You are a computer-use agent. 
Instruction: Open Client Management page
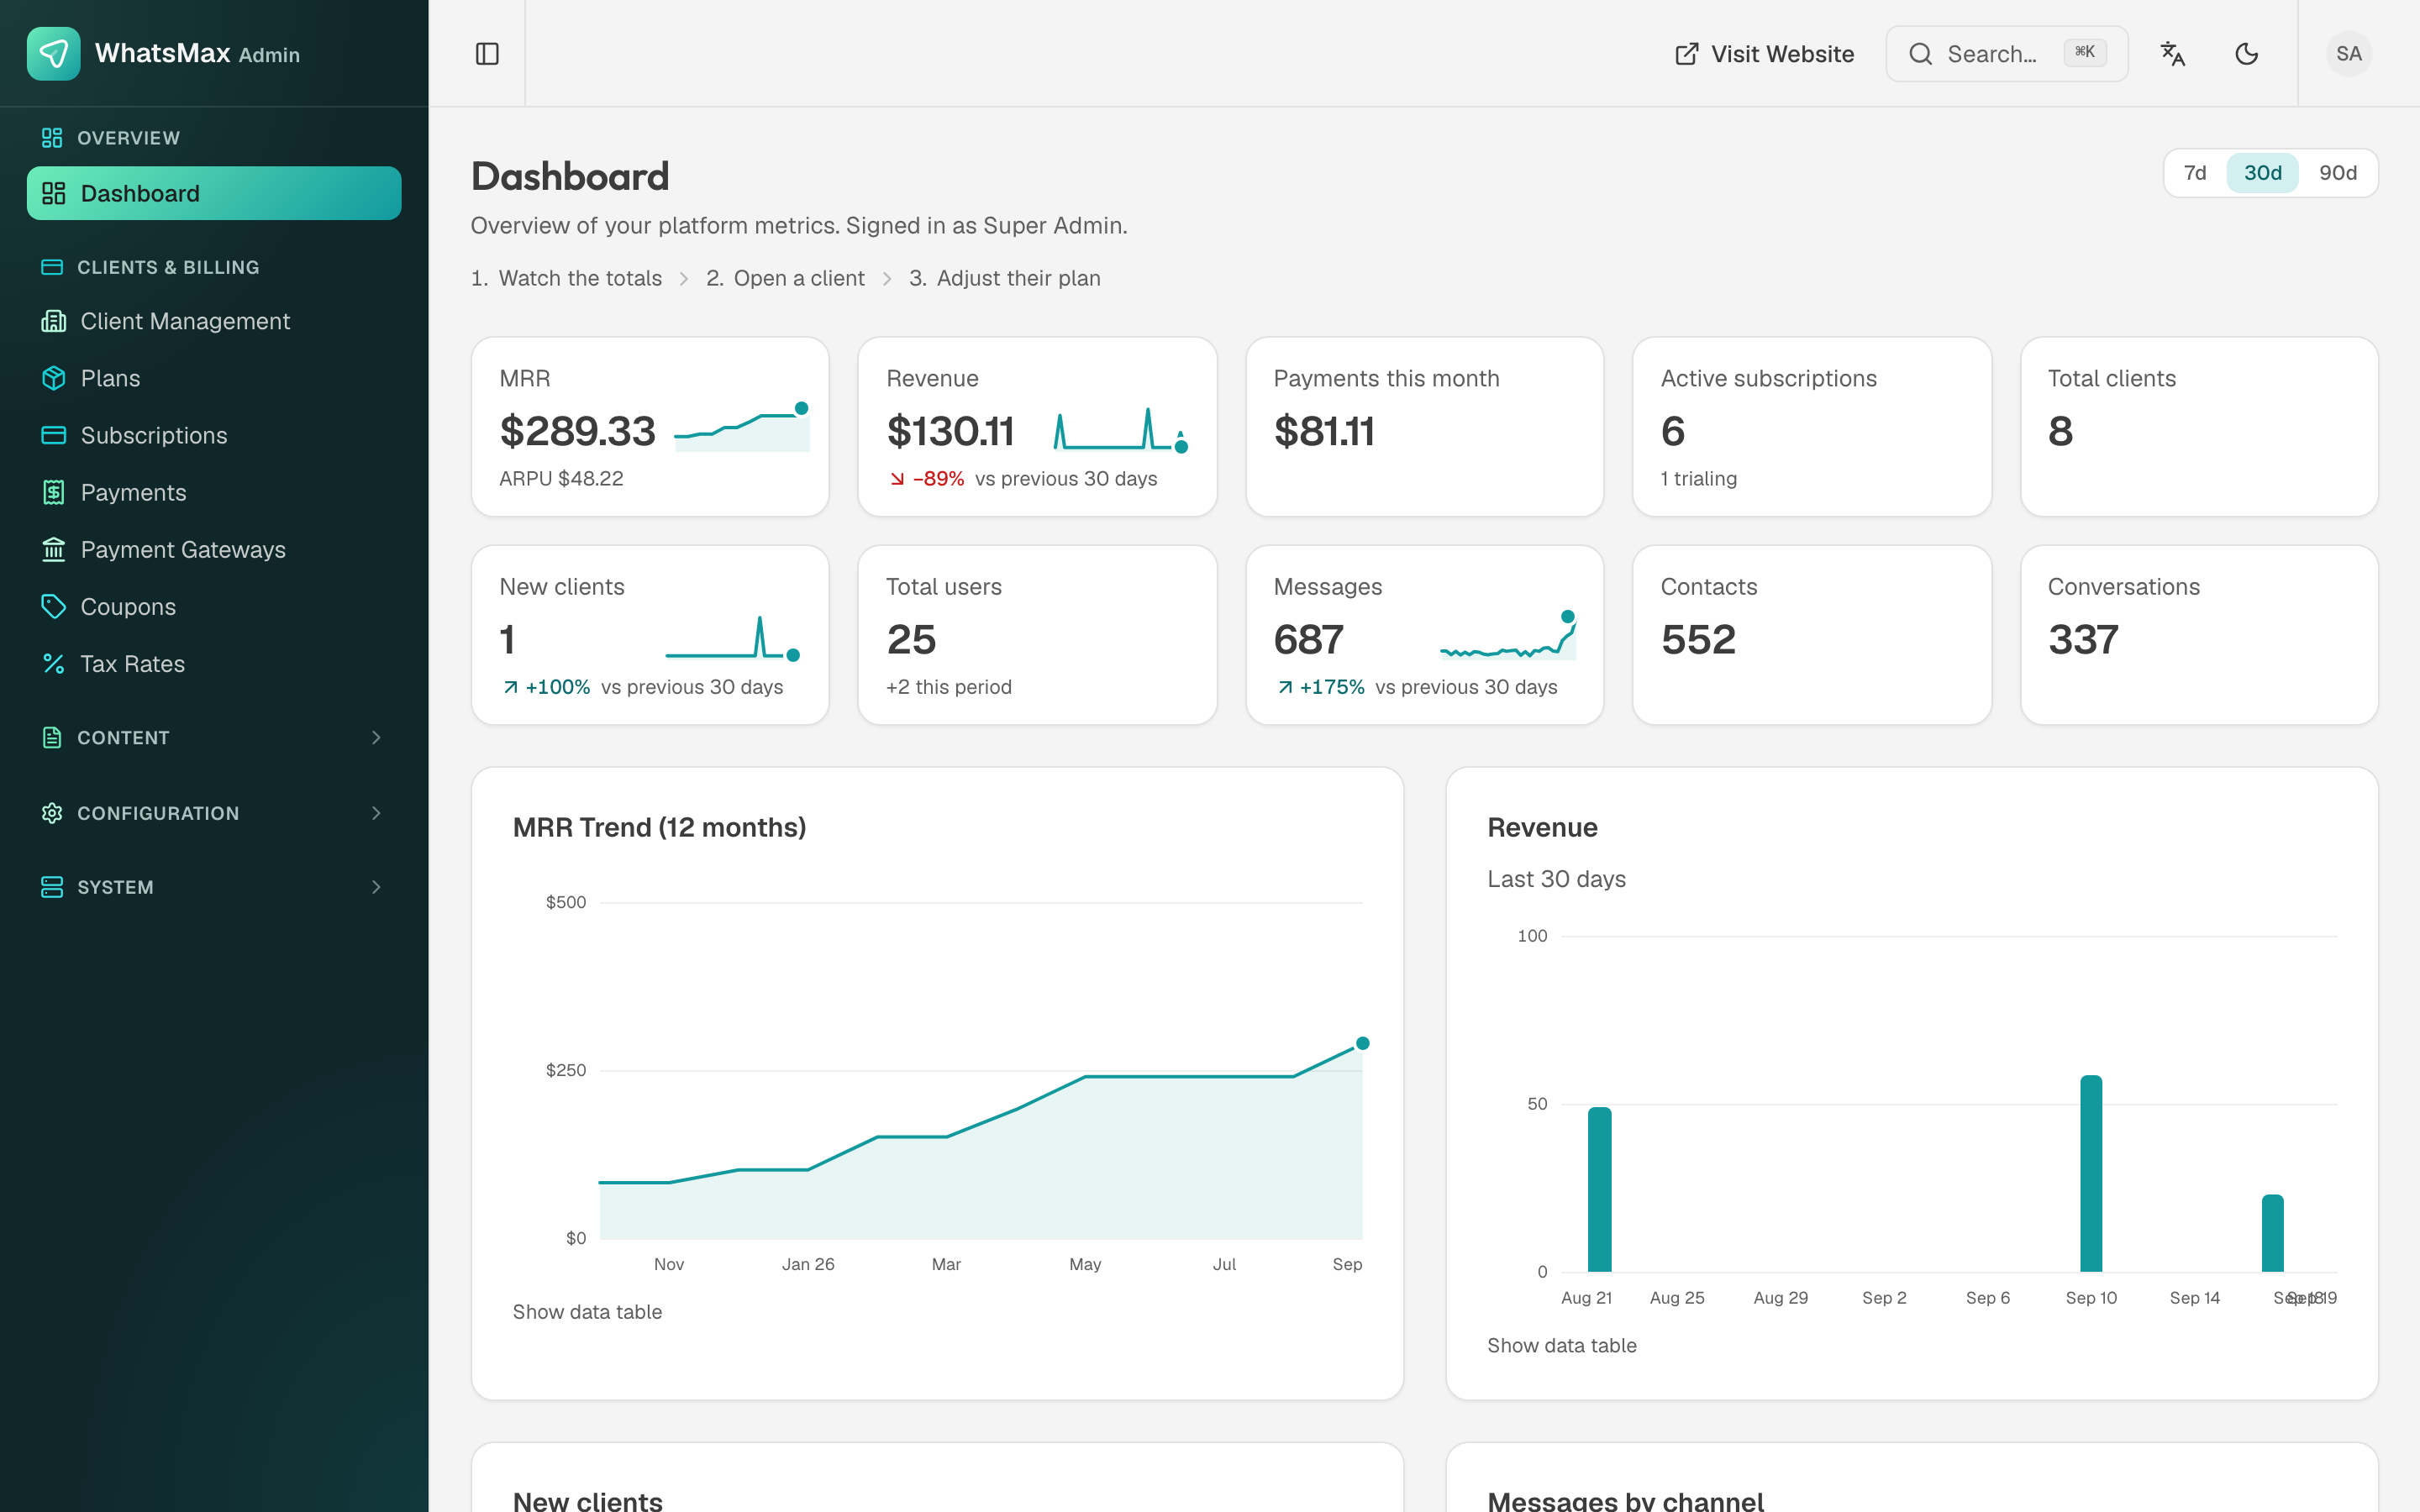[214, 321]
